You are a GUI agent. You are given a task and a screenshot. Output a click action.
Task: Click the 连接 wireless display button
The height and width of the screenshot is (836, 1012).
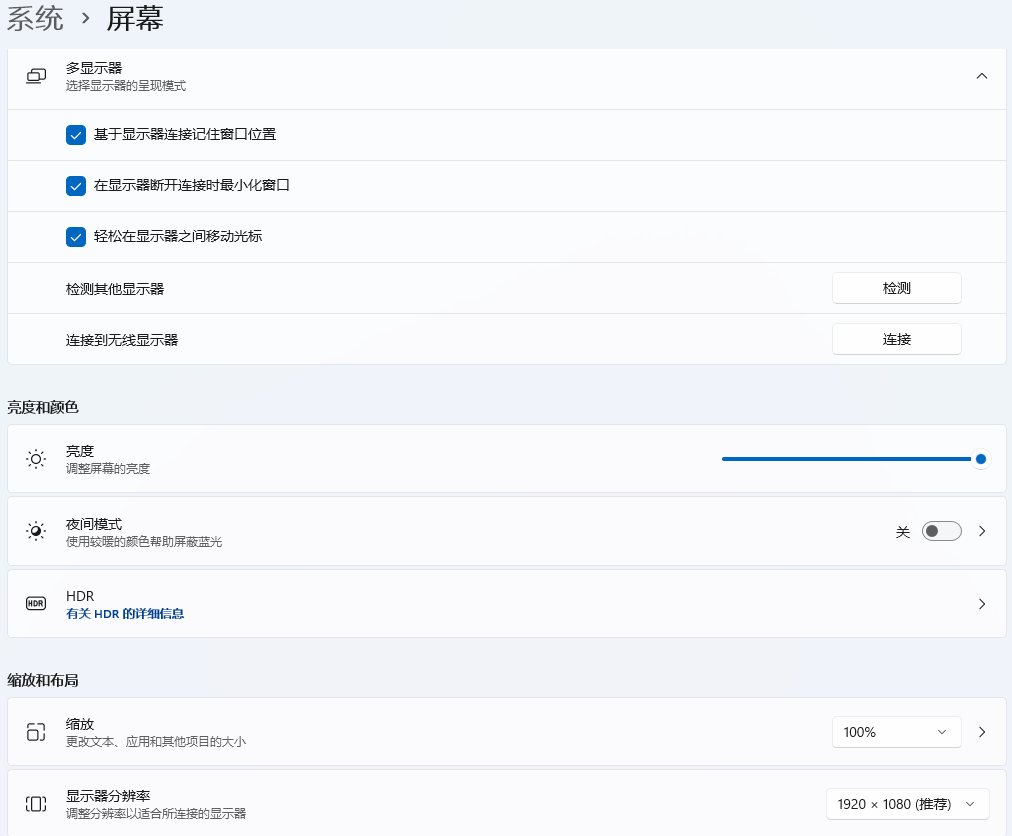(x=896, y=339)
